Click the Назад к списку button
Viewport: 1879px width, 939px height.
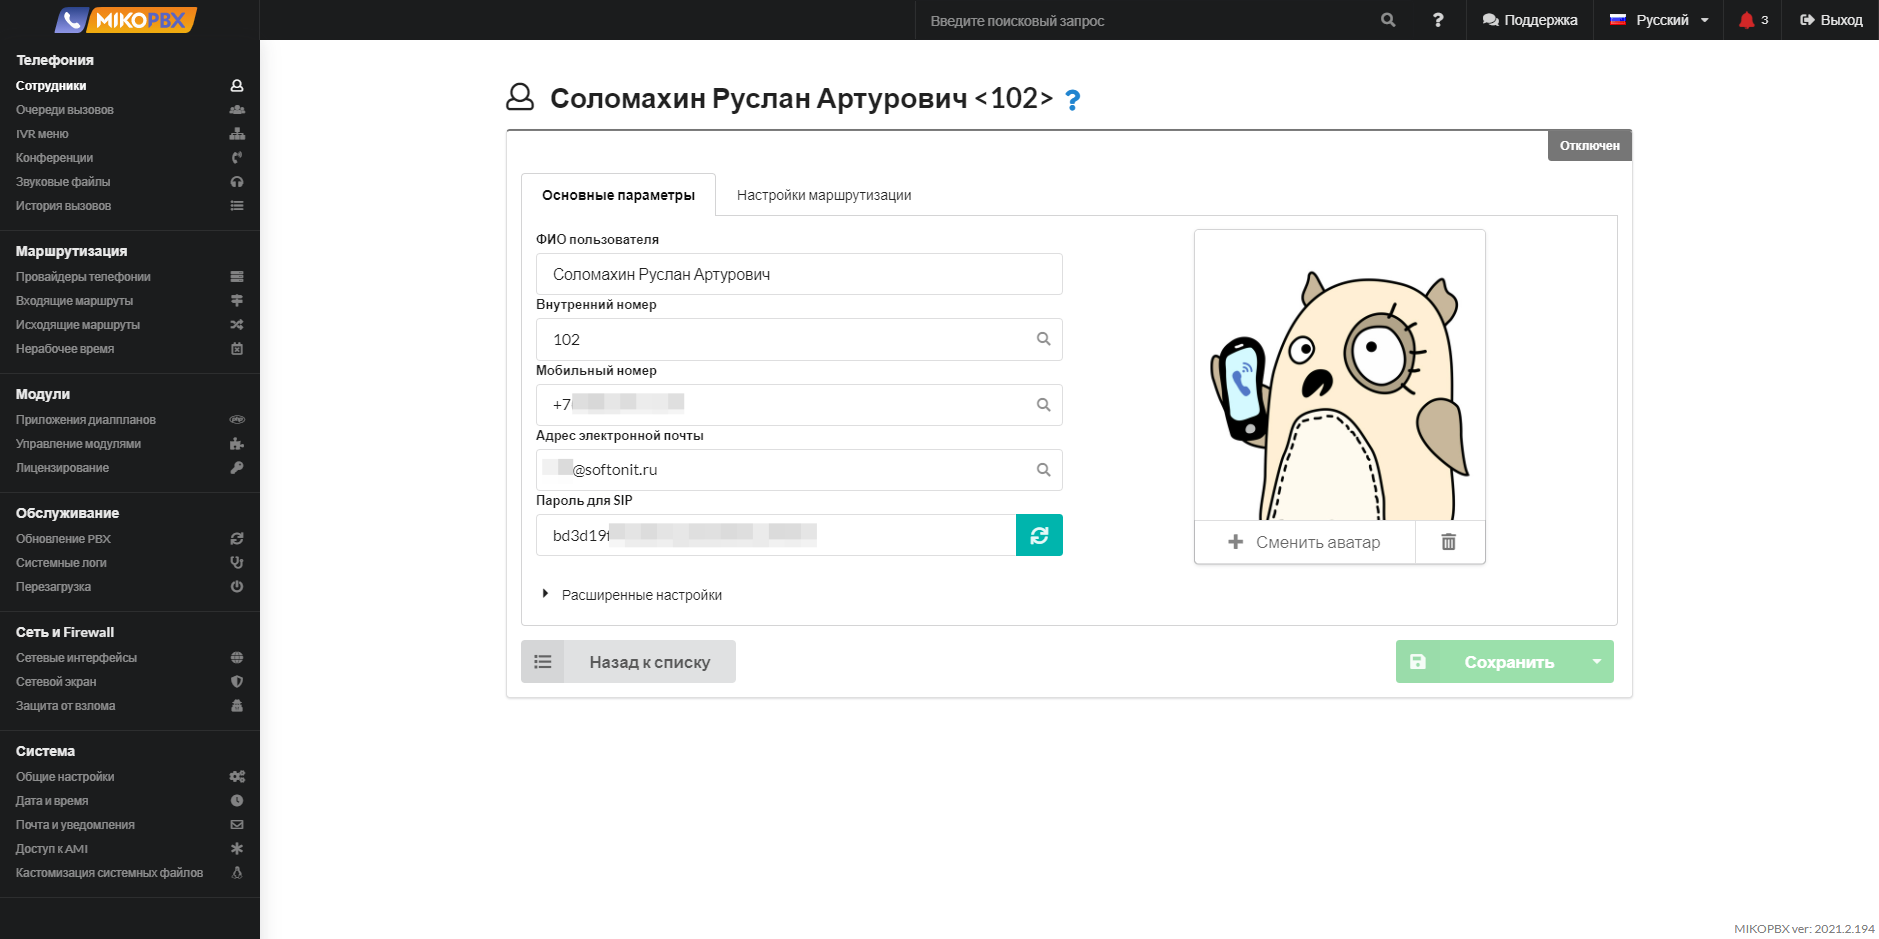(x=628, y=662)
